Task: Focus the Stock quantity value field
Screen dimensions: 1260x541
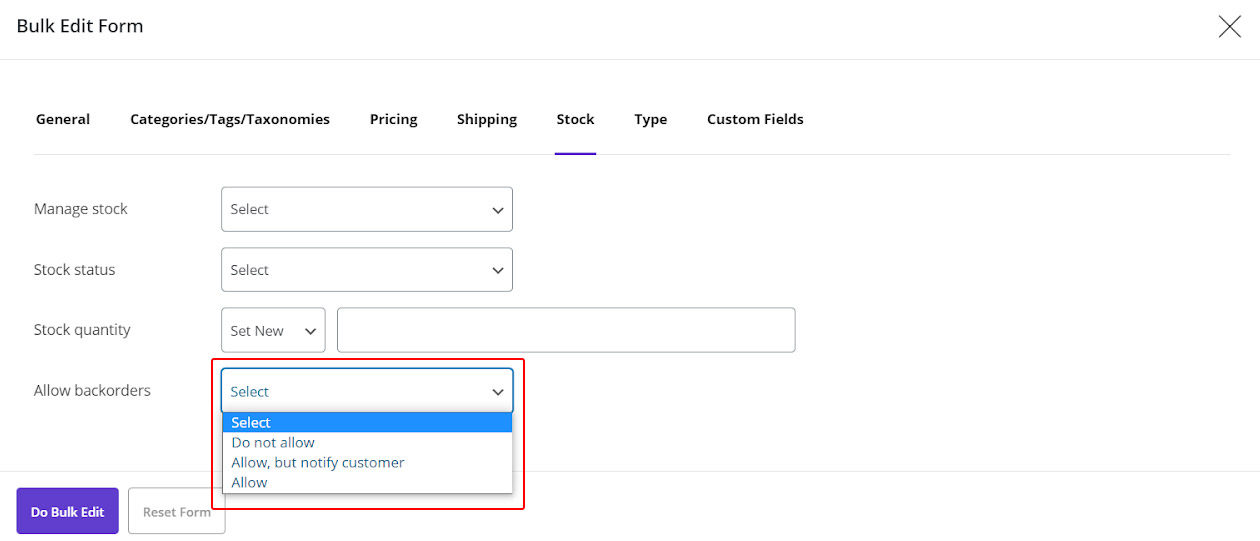Action: pyautogui.click(x=566, y=330)
